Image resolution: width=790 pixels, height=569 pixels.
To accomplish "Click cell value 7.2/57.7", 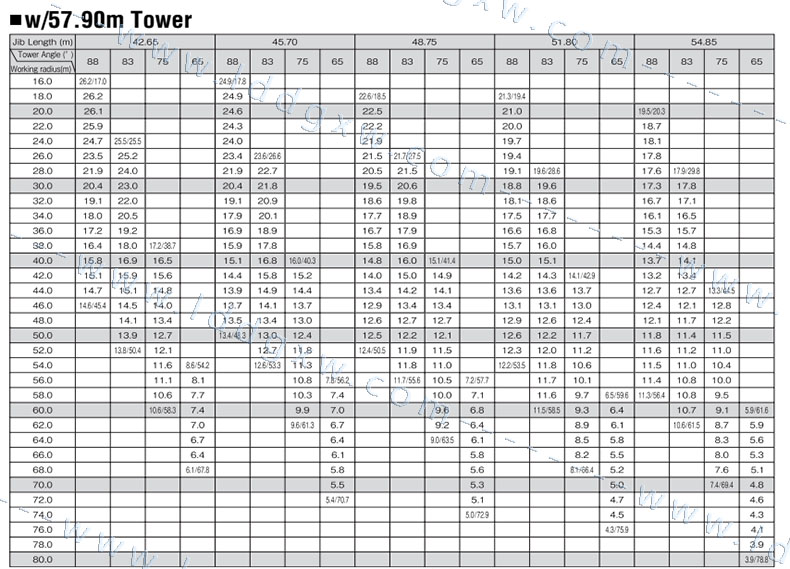I will pyautogui.click(x=477, y=381).
